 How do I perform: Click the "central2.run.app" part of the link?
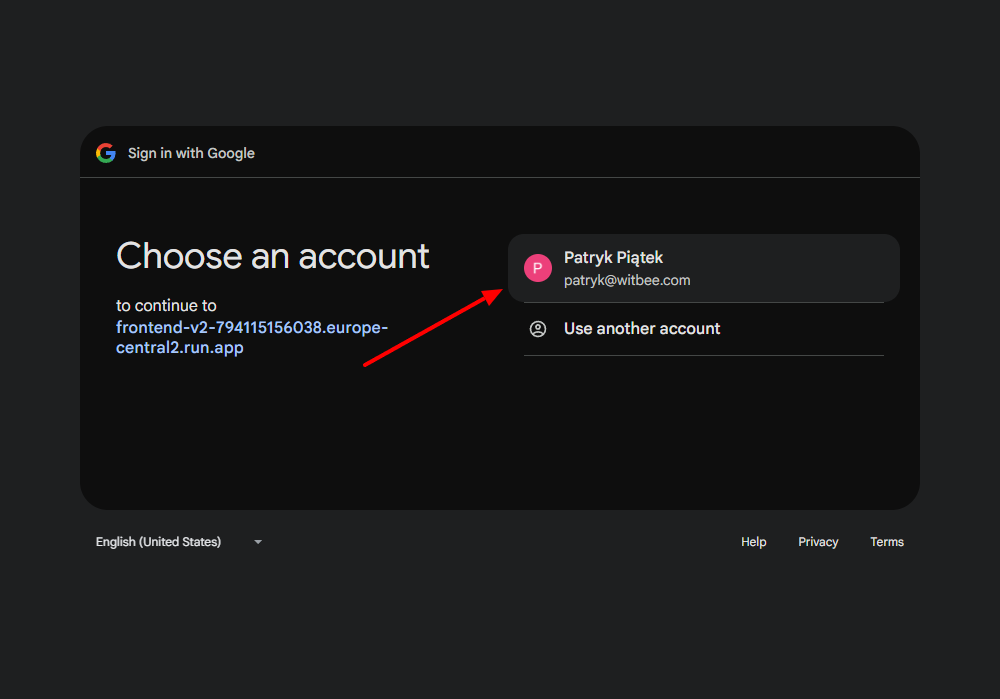pos(180,349)
